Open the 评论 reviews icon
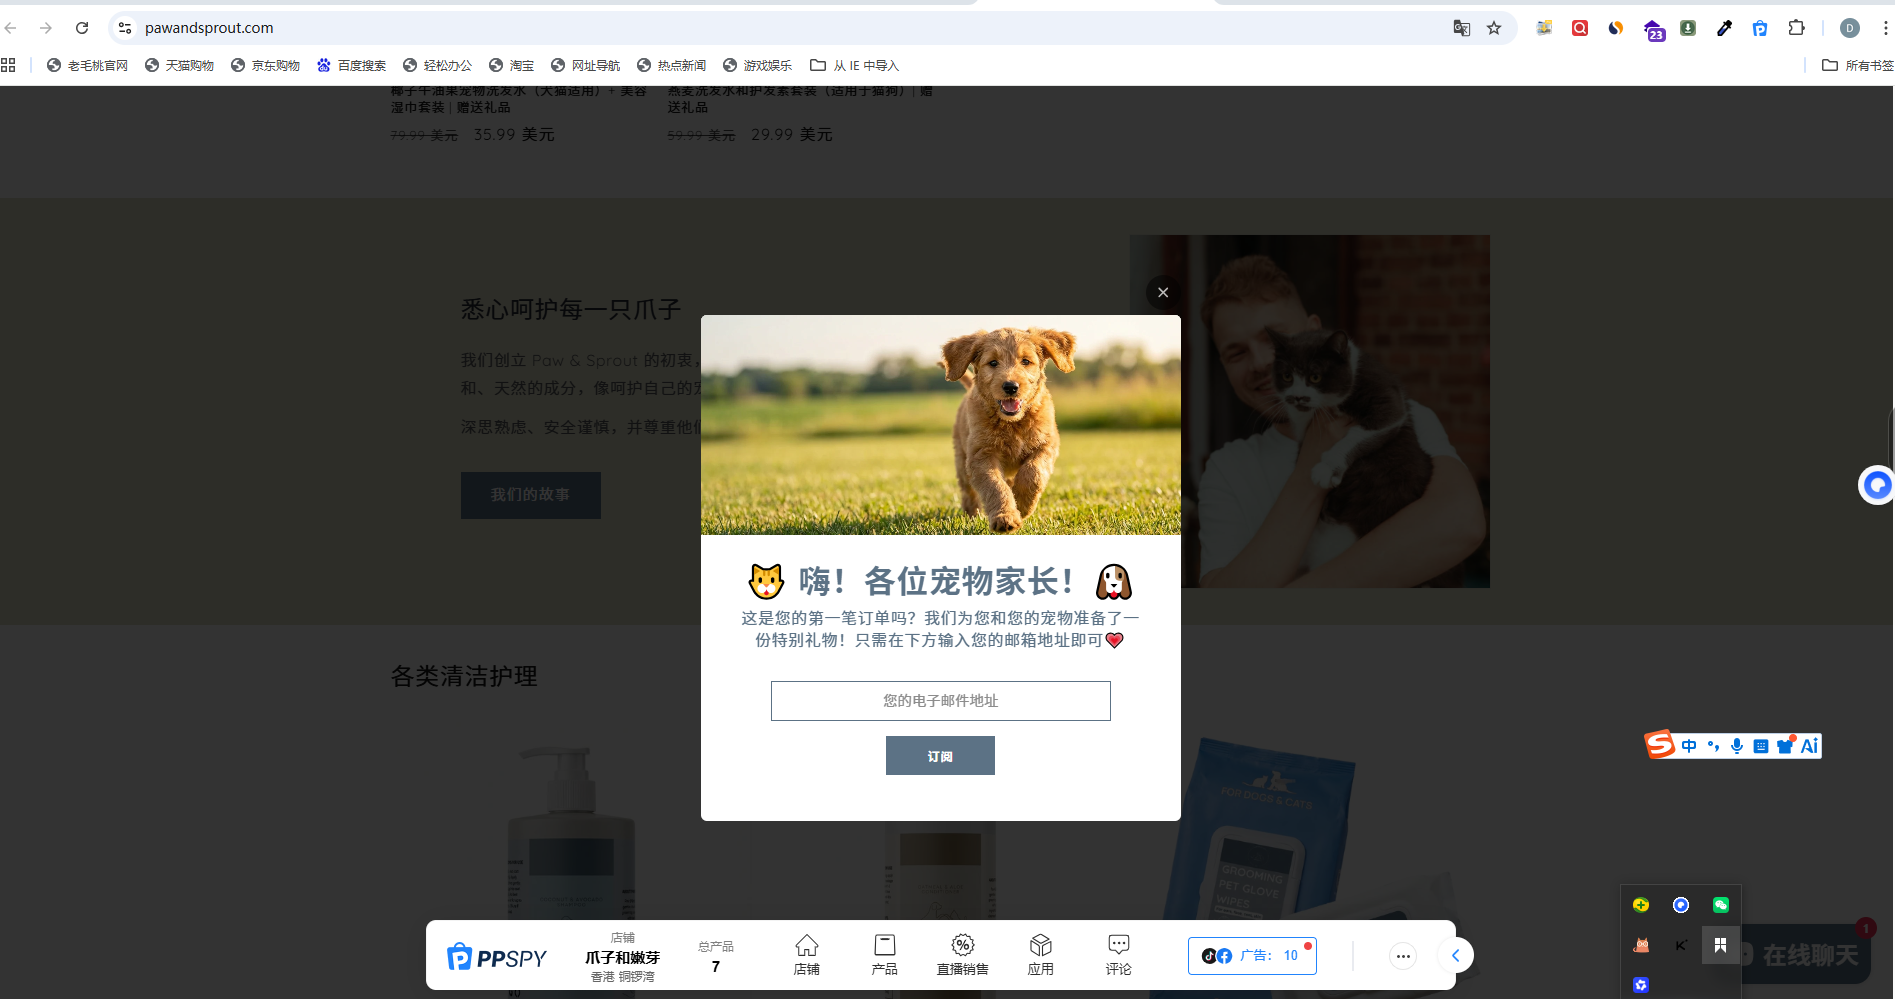The image size is (1895, 999). tap(1118, 954)
